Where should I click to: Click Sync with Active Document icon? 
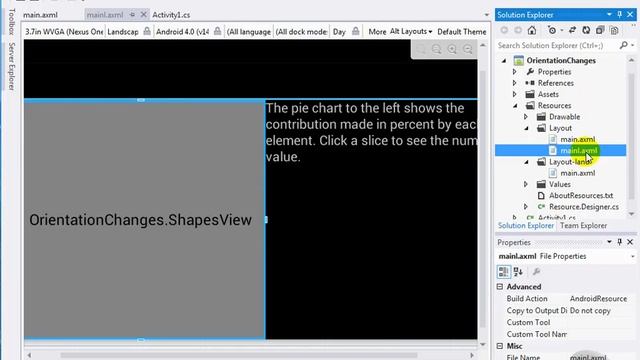(572, 30)
